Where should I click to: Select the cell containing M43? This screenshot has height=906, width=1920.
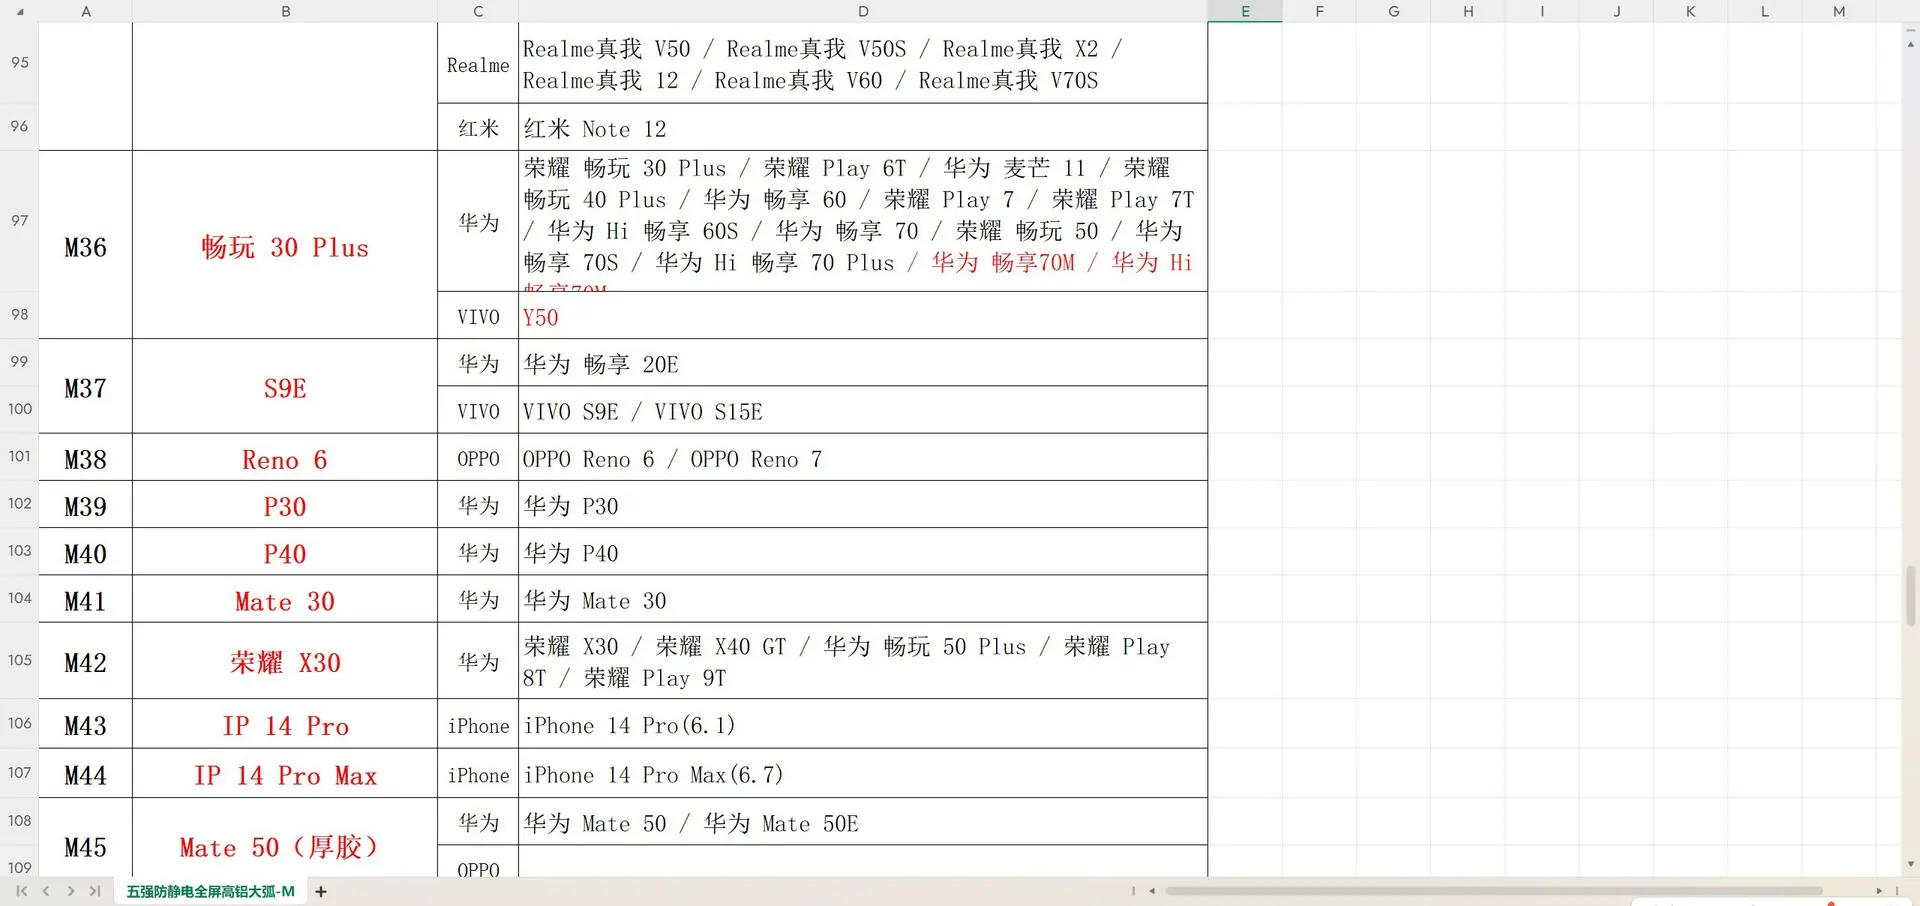coord(86,724)
